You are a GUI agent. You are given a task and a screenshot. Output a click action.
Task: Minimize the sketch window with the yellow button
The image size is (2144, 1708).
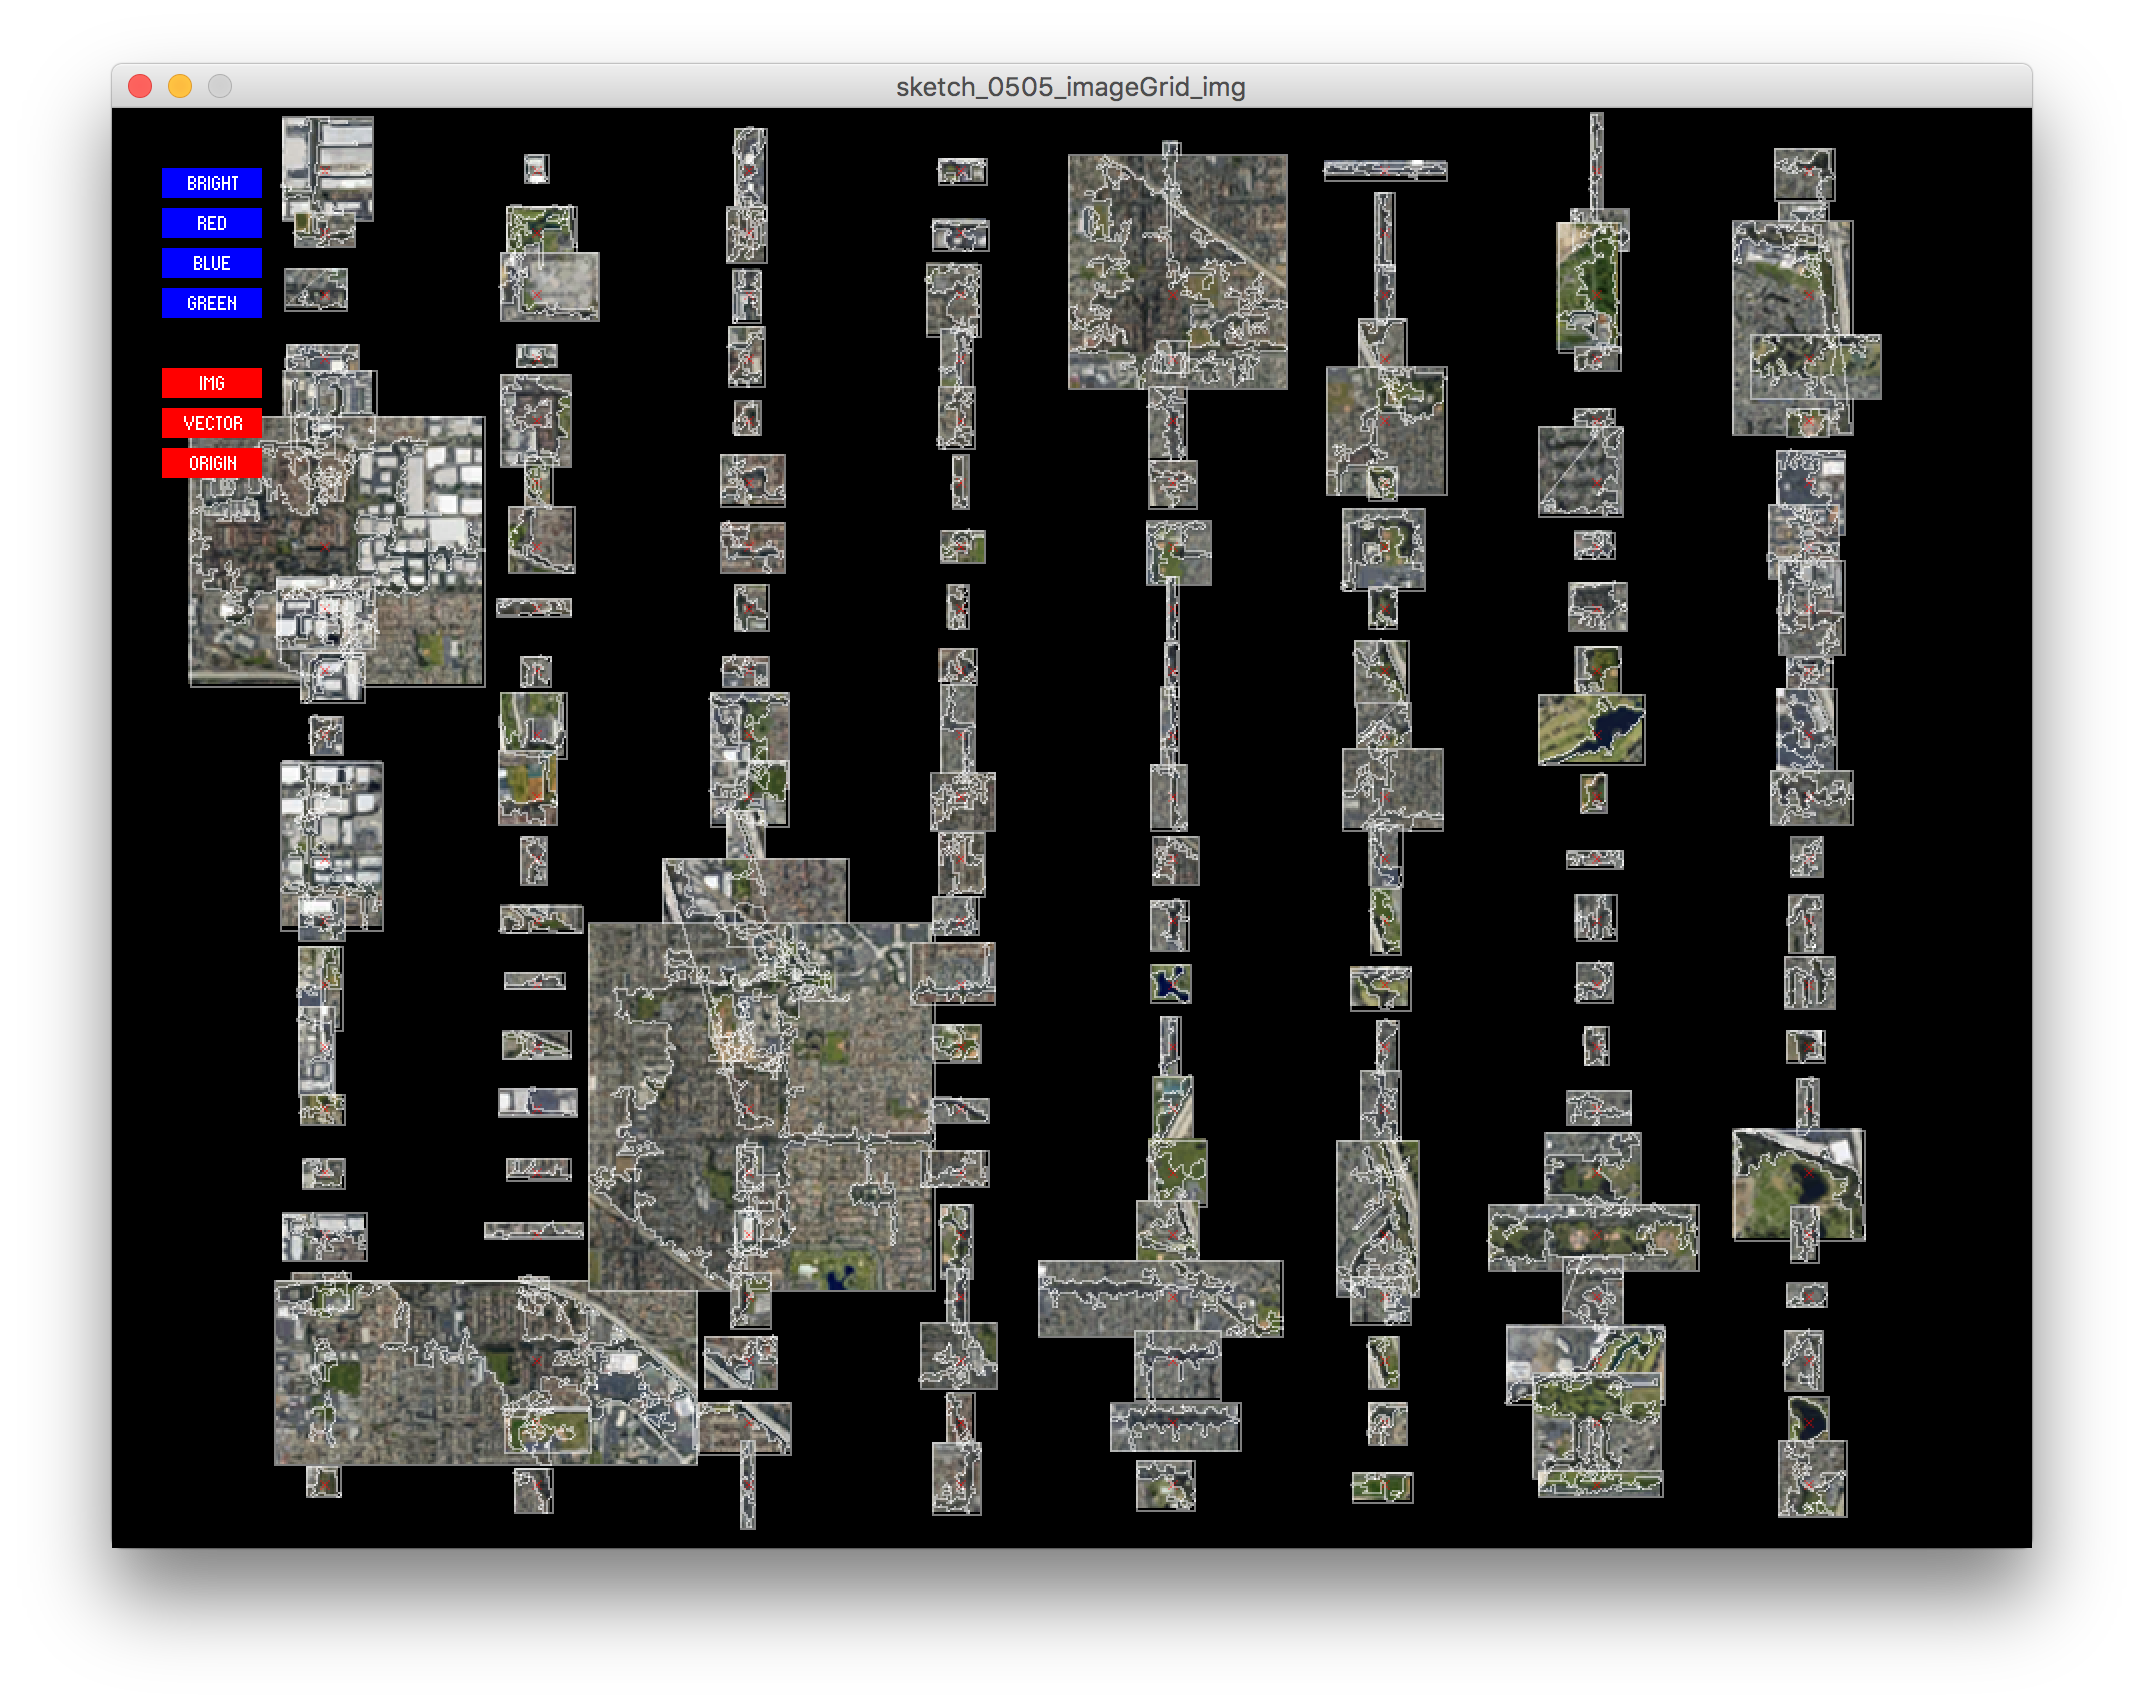(x=180, y=87)
